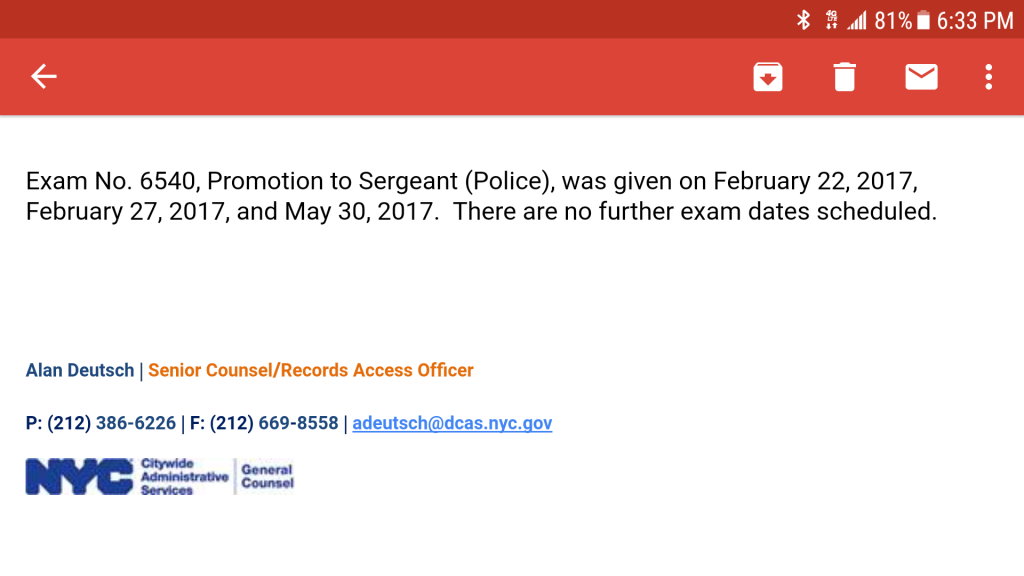Click the Citywide Administrative Services text
1024x576 pixels.
pyautogui.click(x=183, y=477)
